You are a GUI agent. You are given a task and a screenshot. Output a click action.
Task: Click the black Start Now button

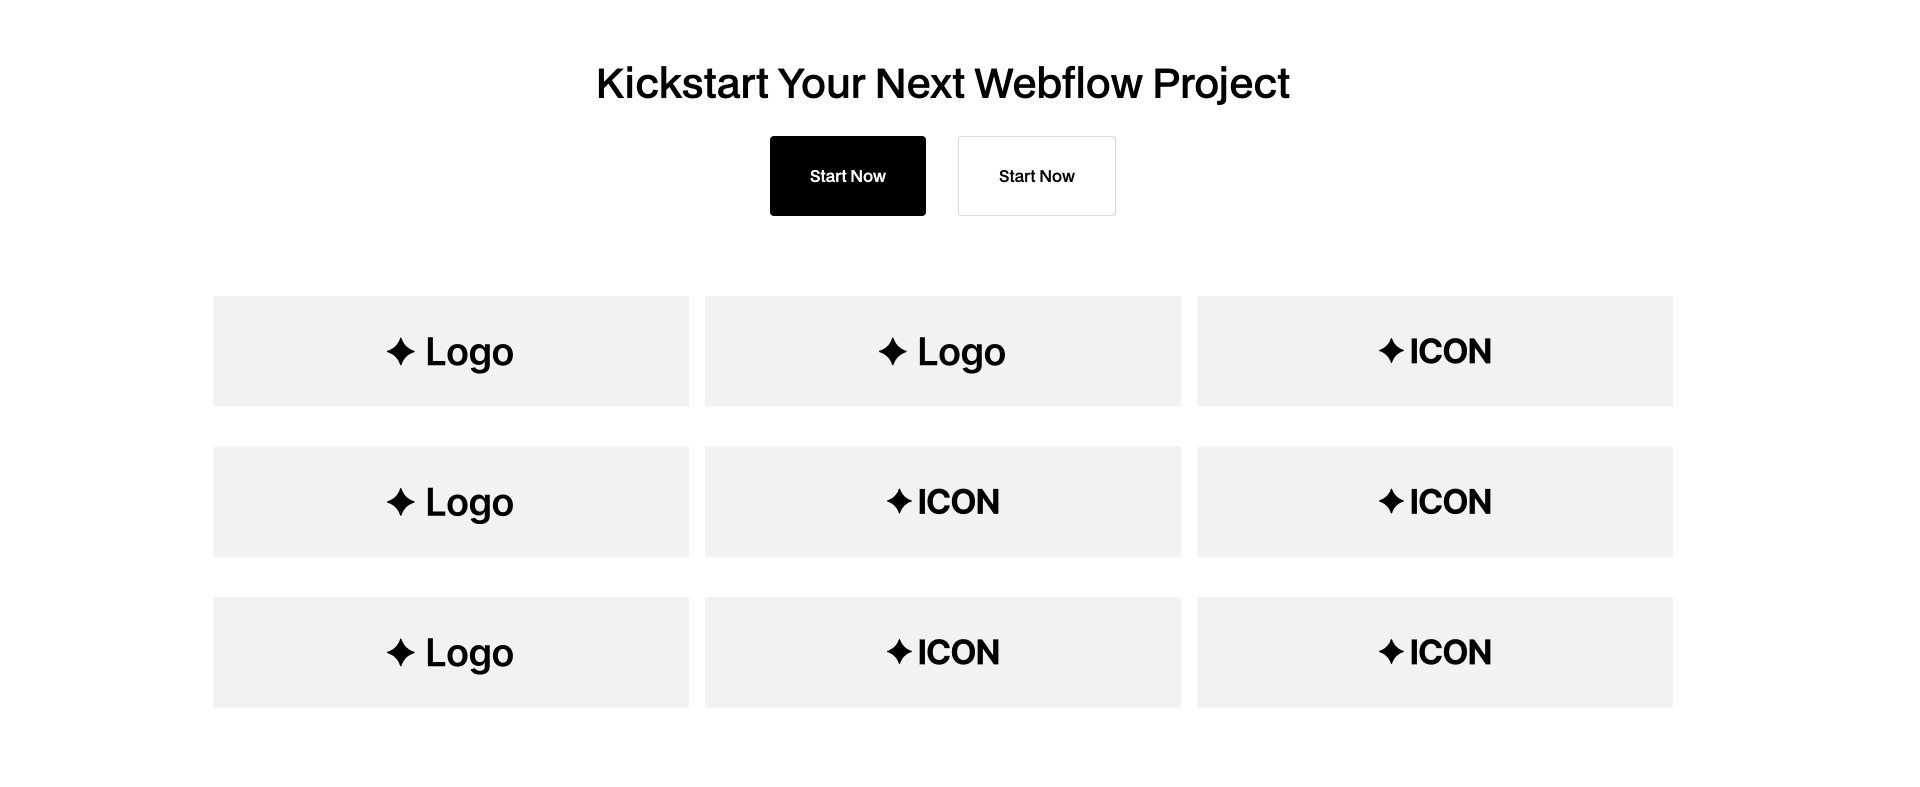(x=847, y=175)
